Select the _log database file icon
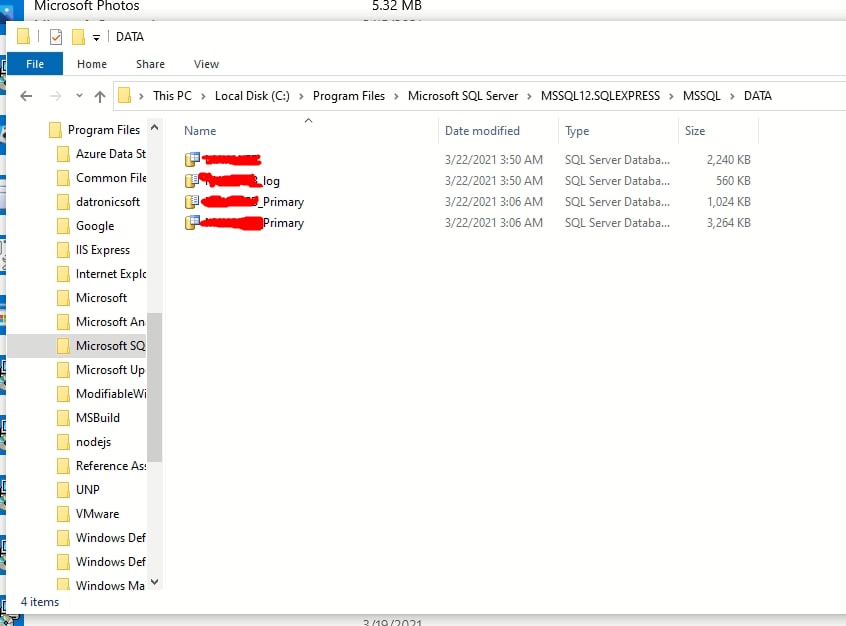The width and height of the screenshot is (846, 626). pyautogui.click(x=192, y=180)
